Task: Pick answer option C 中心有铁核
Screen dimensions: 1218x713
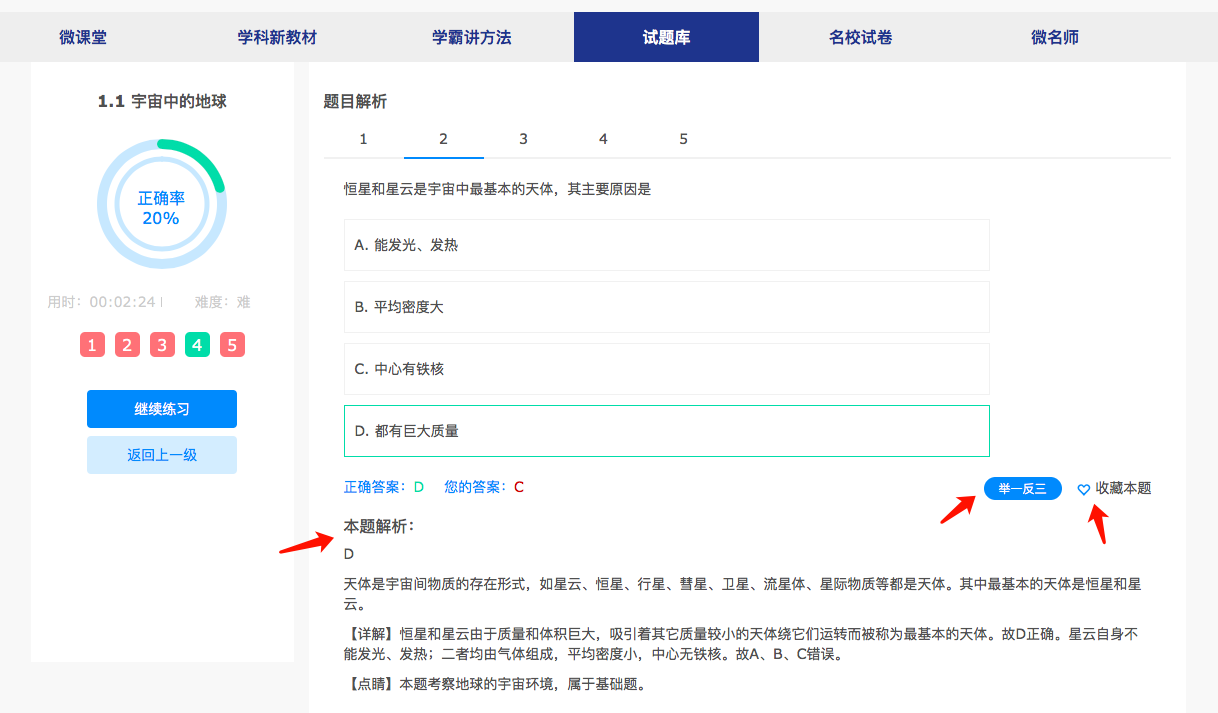Action: (666, 369)
